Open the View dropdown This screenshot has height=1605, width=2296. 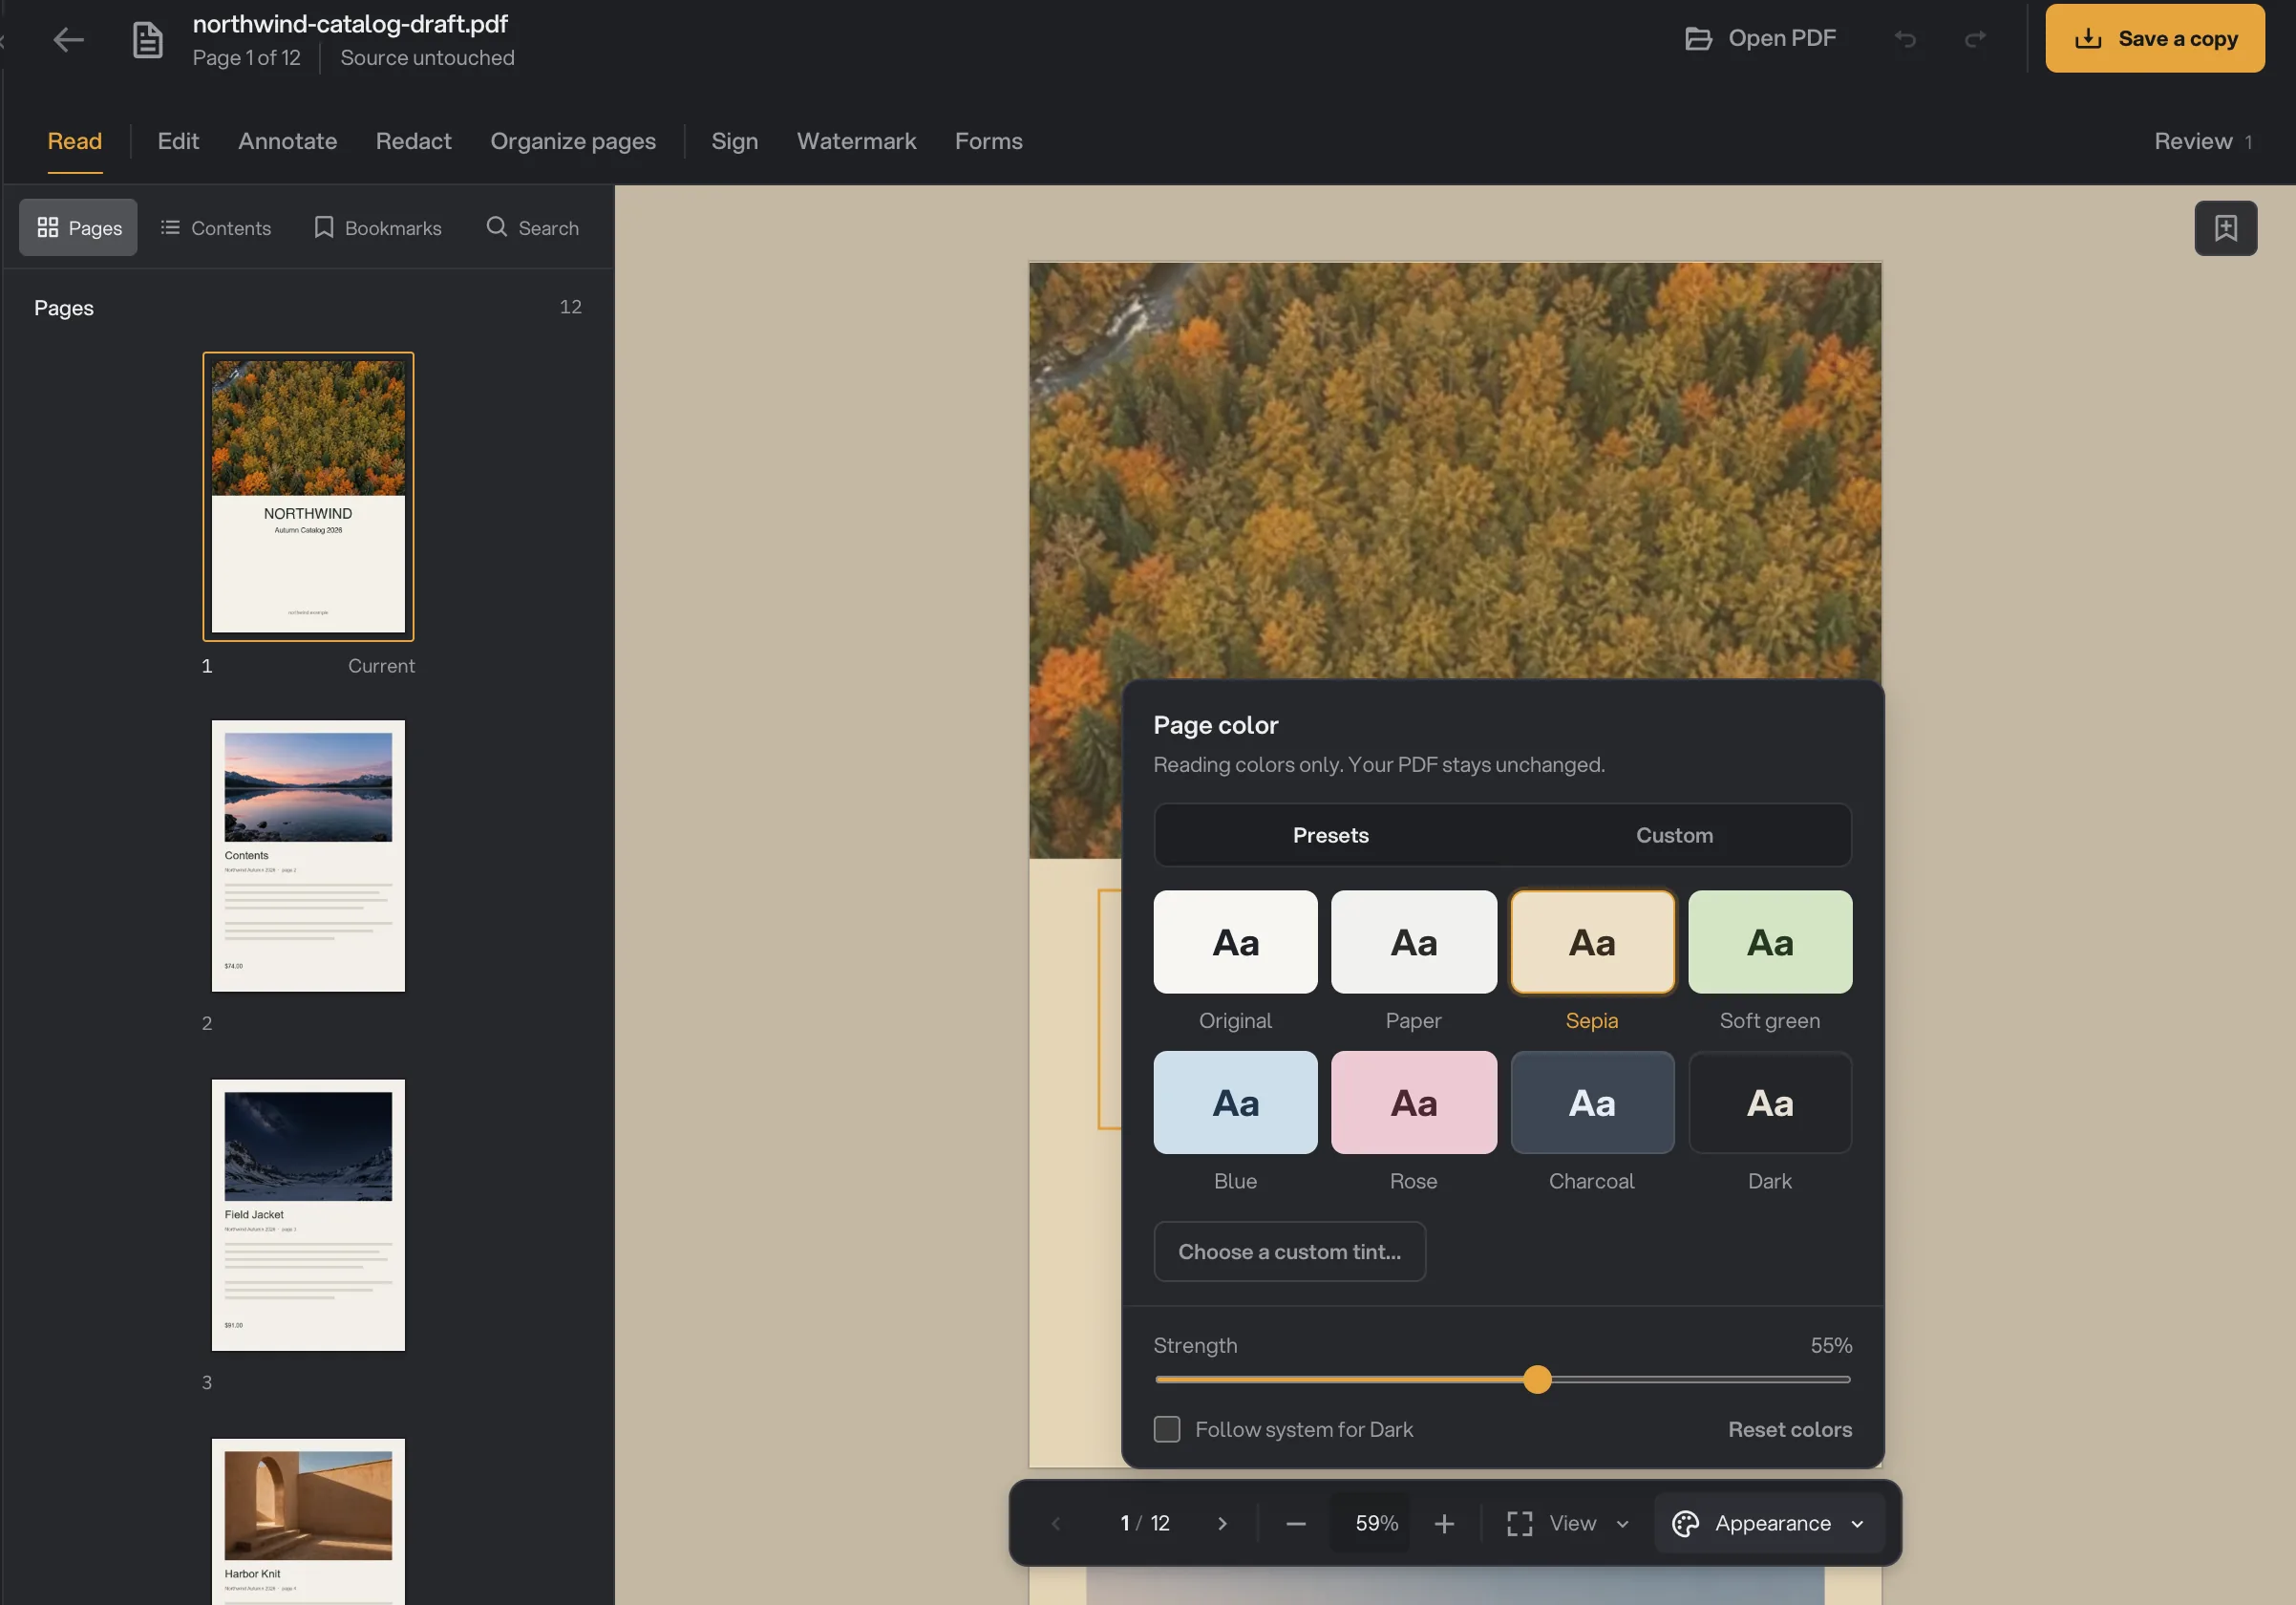pos(1569,1523)
